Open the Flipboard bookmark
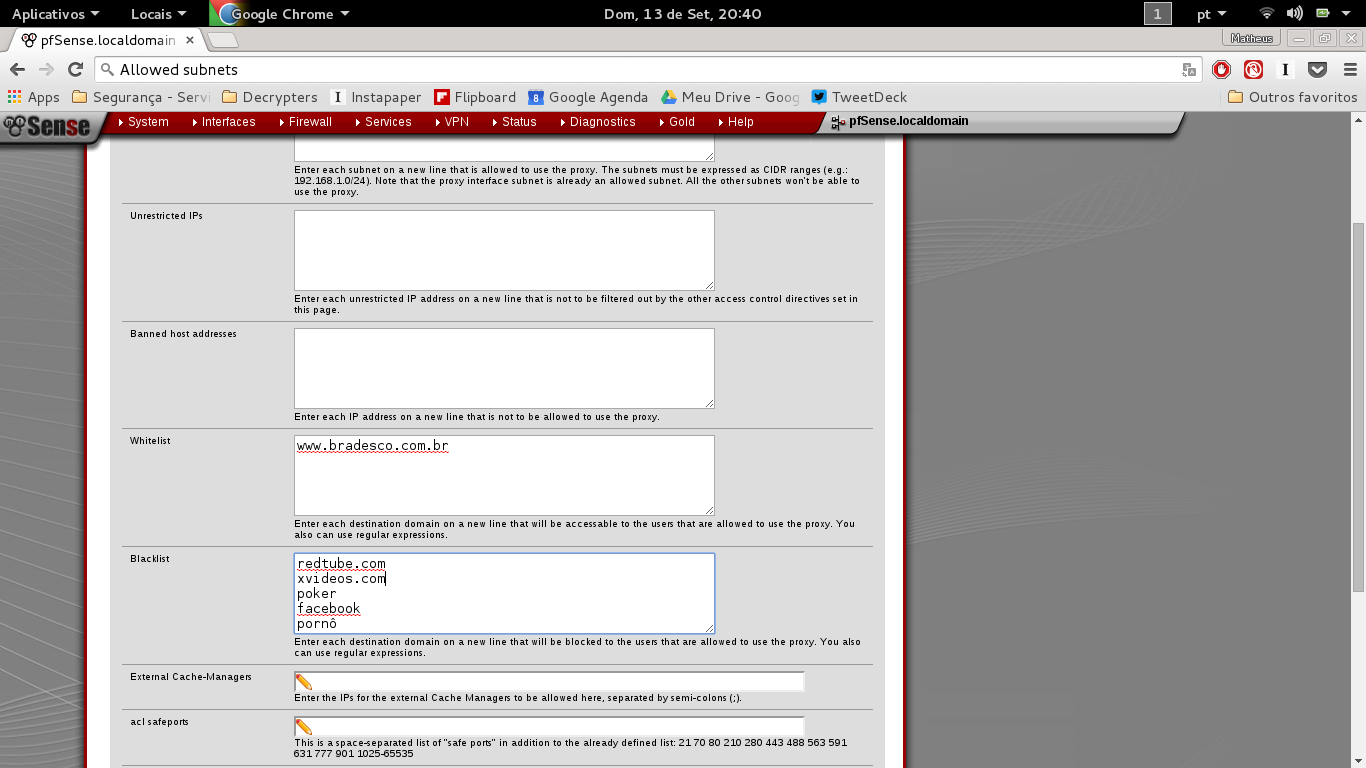The width and height of the screenshot is (1366, 768). [475, 97]
